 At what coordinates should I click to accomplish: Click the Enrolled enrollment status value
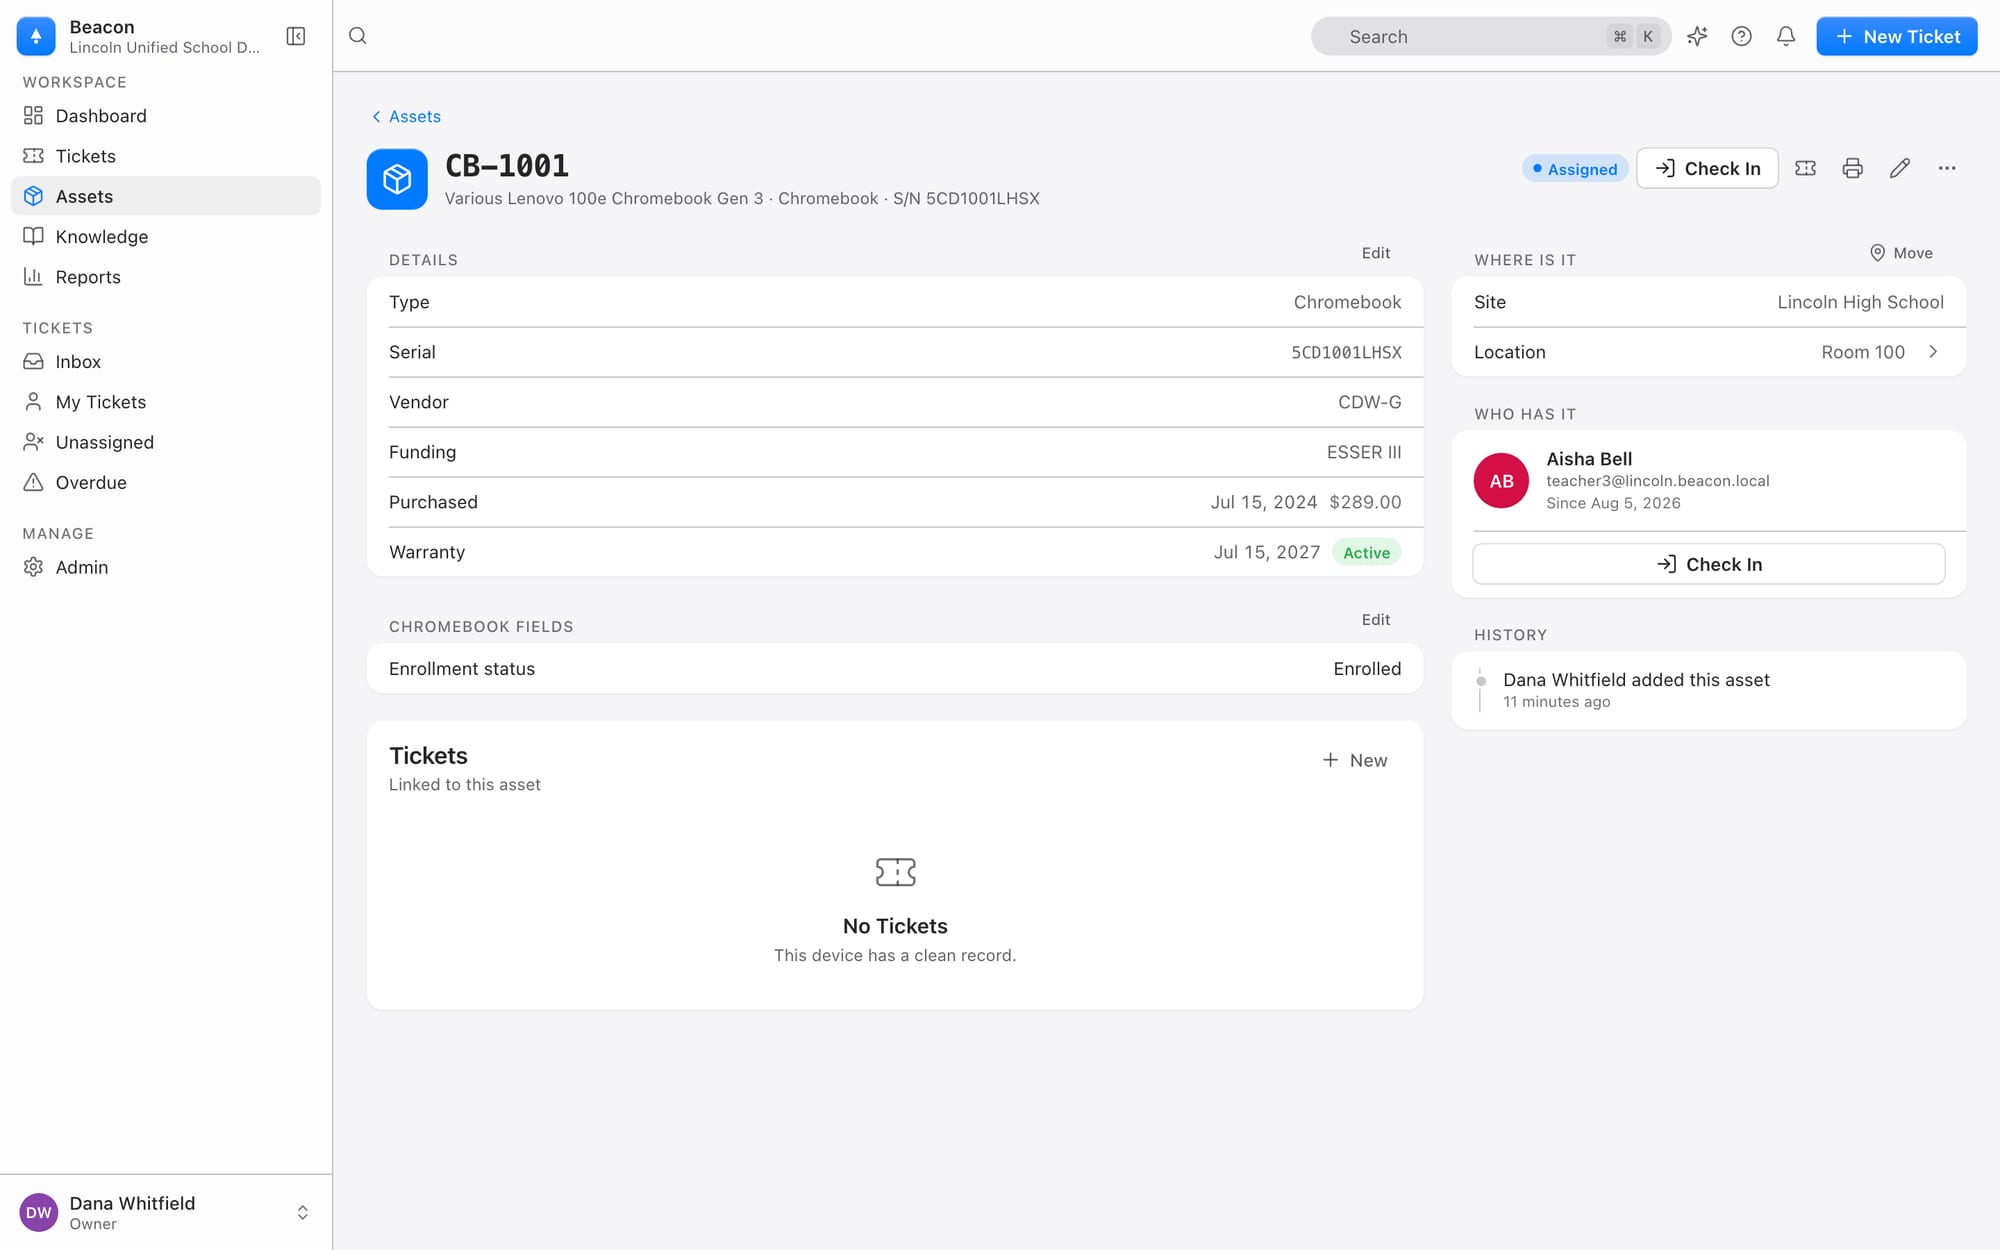pos(1366,669)
